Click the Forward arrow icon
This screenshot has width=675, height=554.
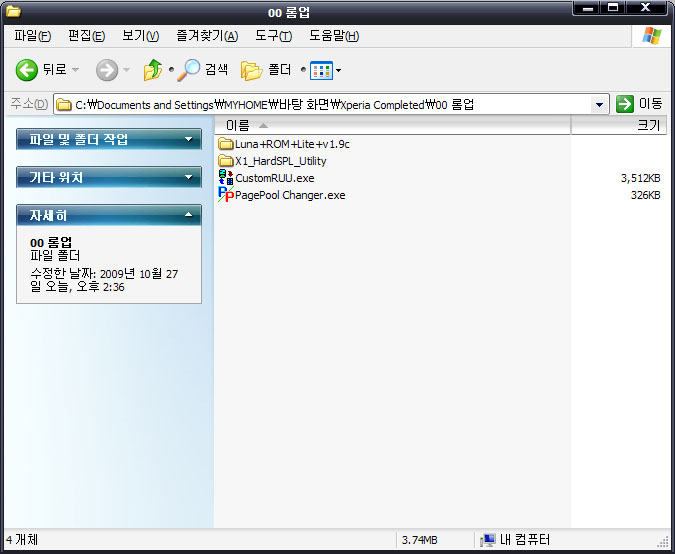pos(107,70)
